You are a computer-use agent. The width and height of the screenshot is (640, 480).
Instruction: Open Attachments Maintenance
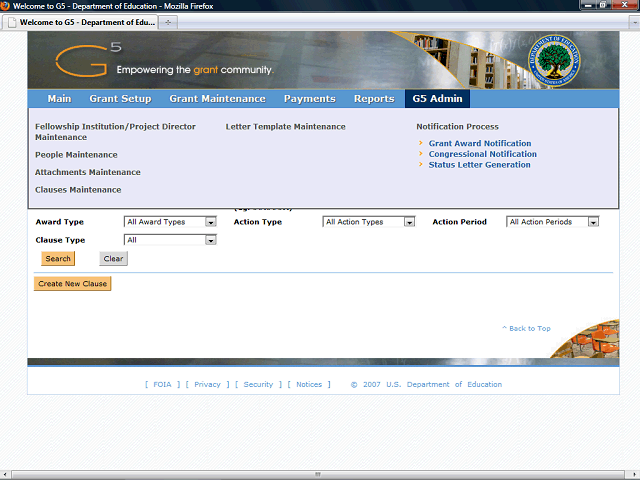[88, 172]
